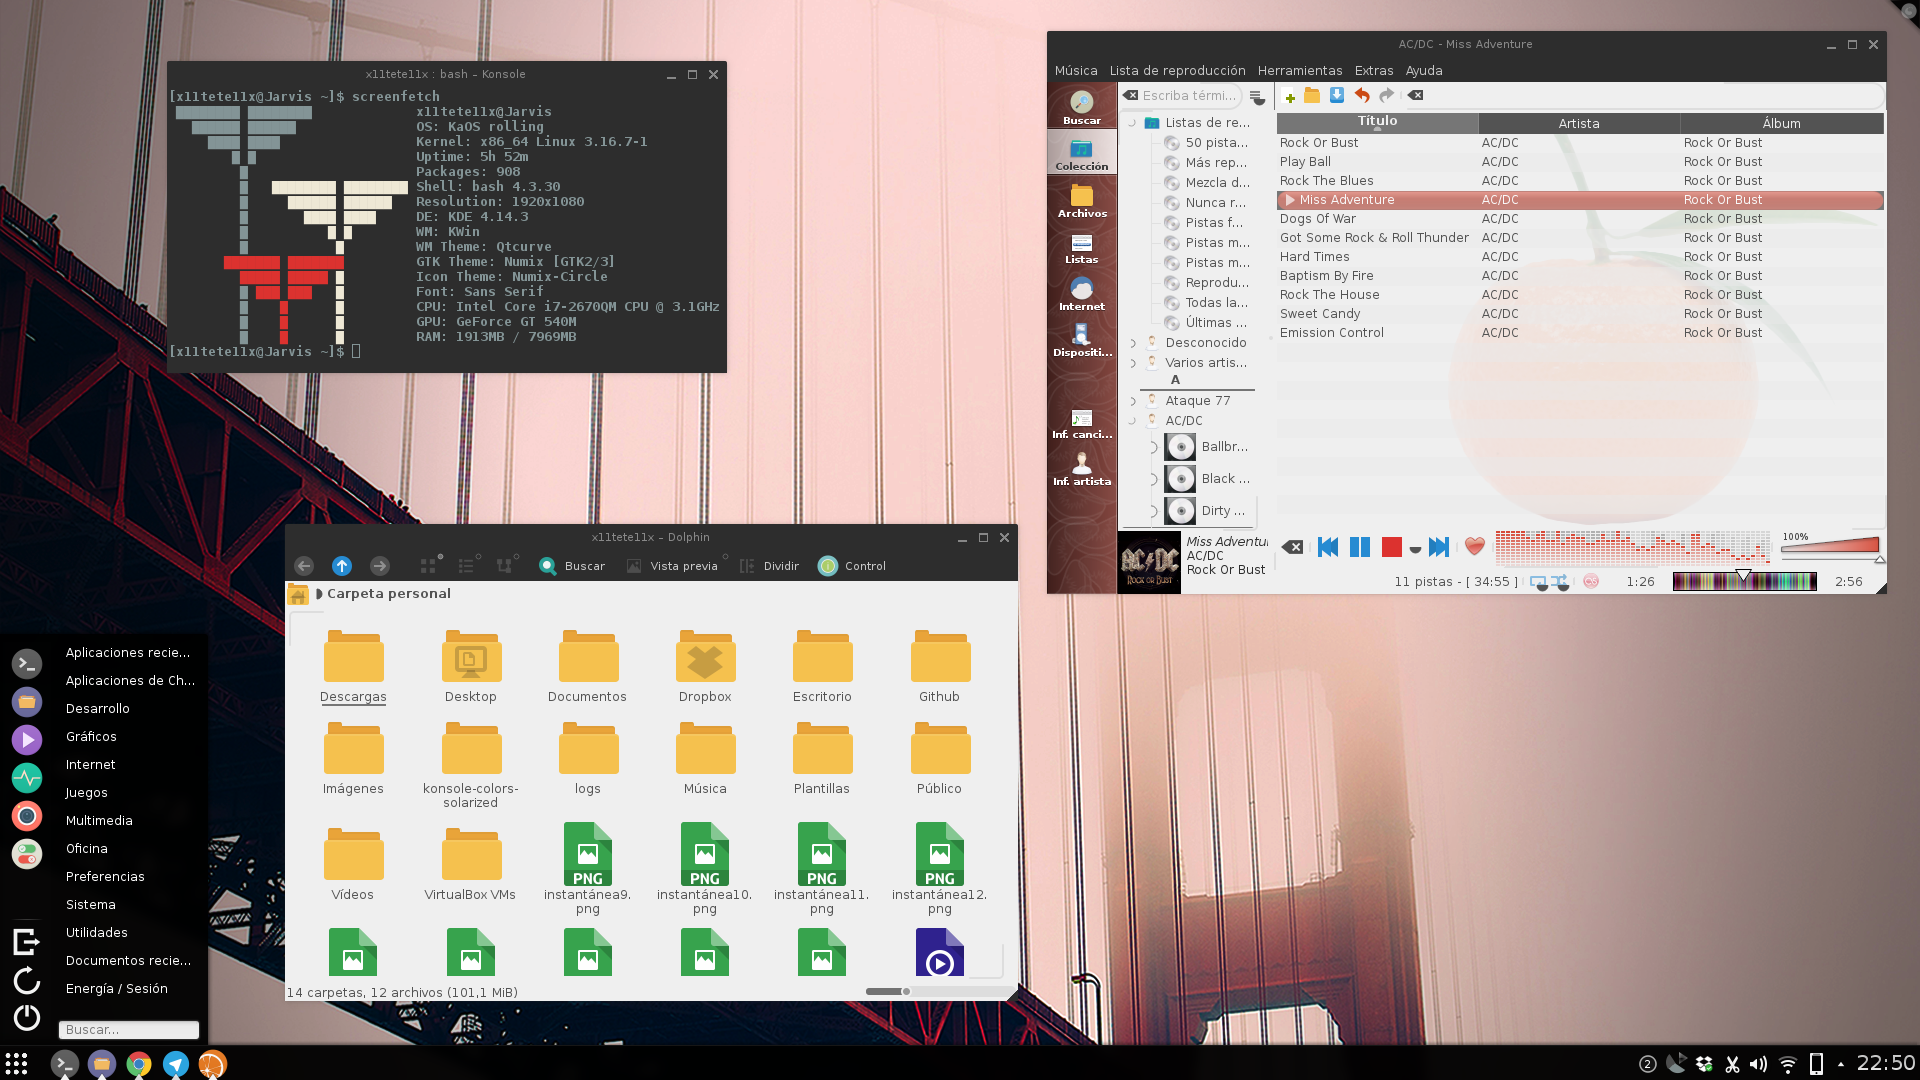Expand the Ataque 77 artist node
The width and height of the screenshot is (1920, 1080).
[1133, 401]
